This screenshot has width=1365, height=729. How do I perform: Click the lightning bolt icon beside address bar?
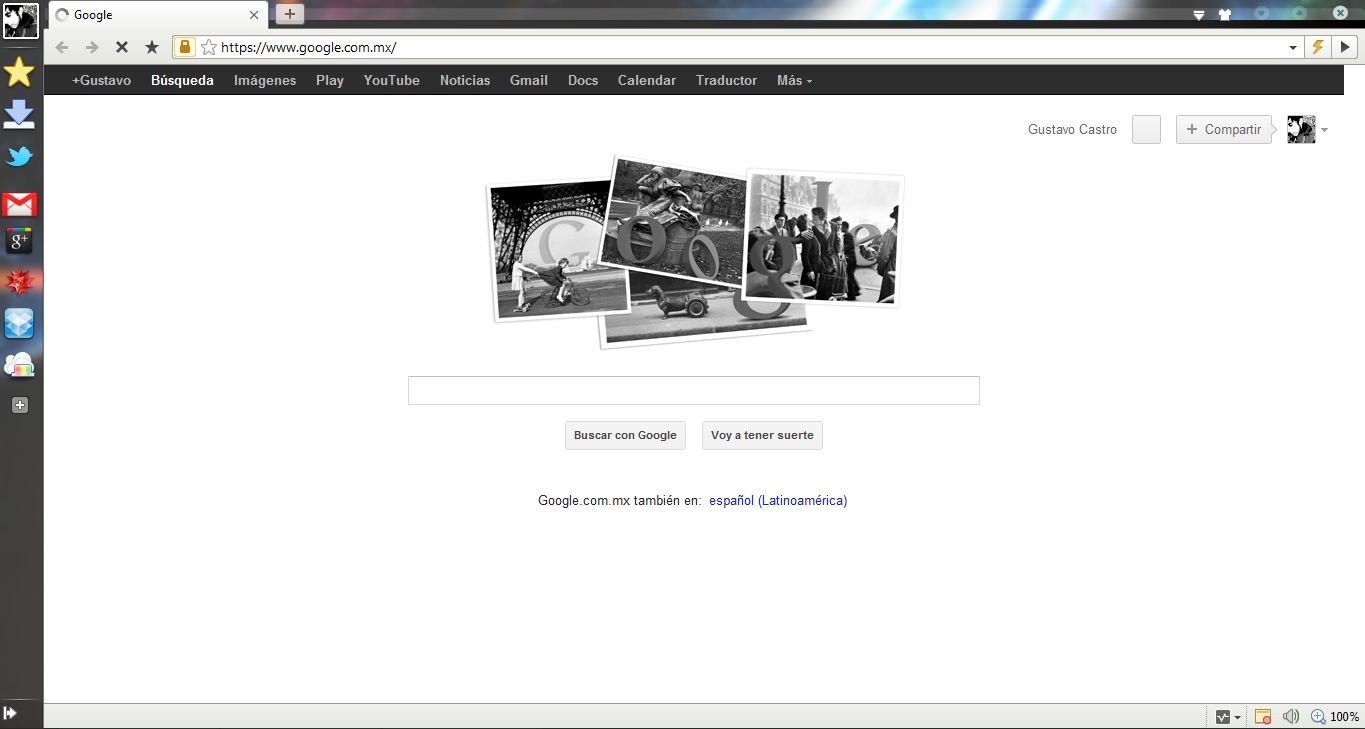click(x=1318, y=47)
